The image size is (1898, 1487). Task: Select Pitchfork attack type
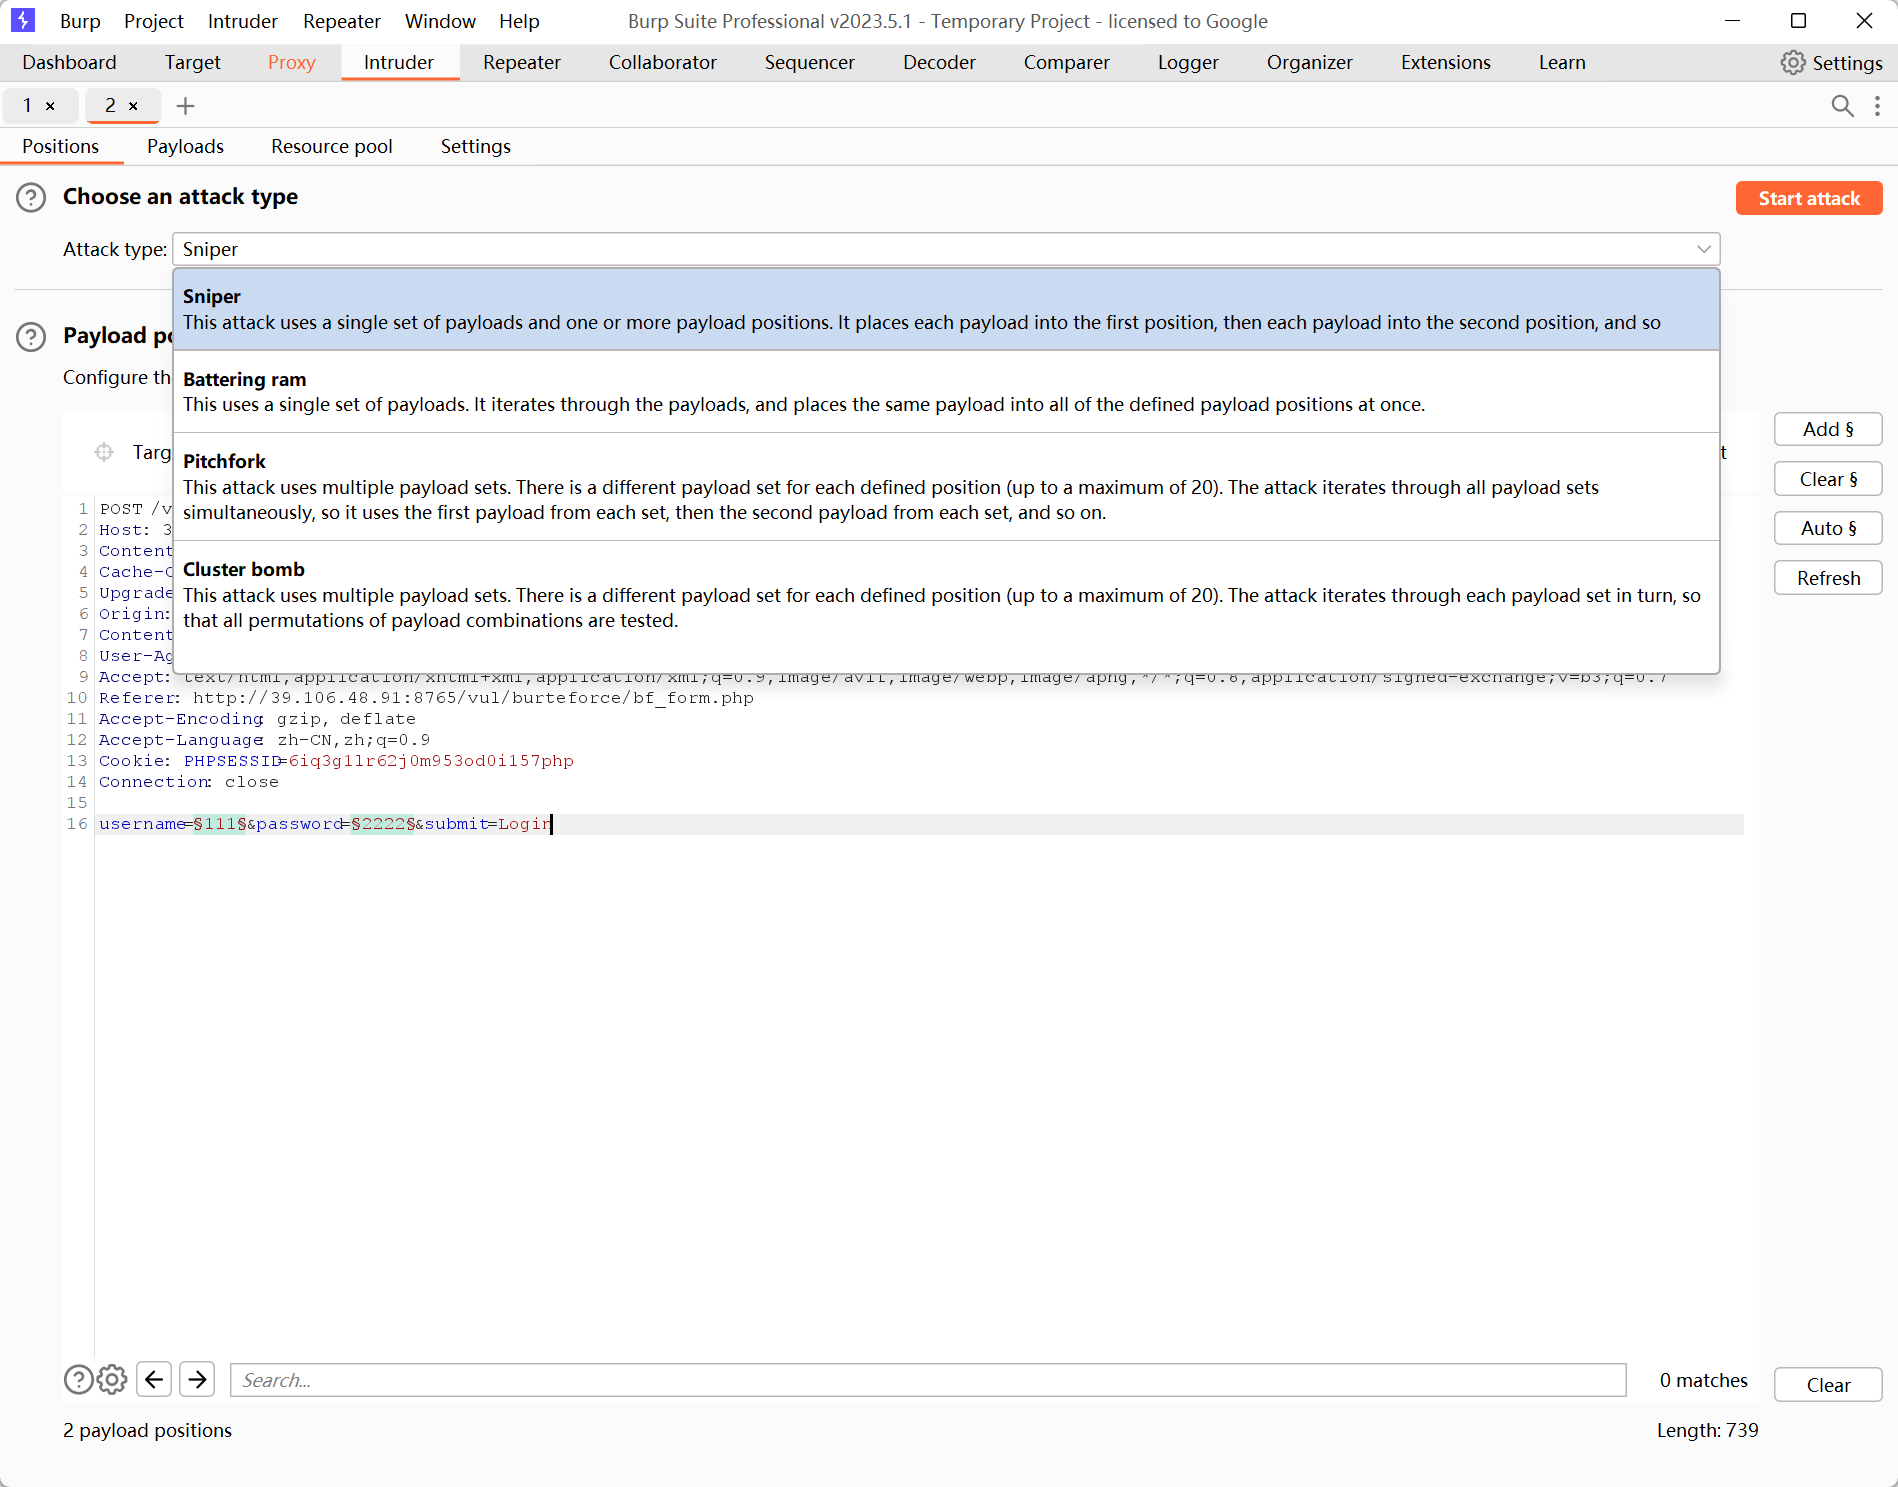pyautogui.click(x=946, y=487)
